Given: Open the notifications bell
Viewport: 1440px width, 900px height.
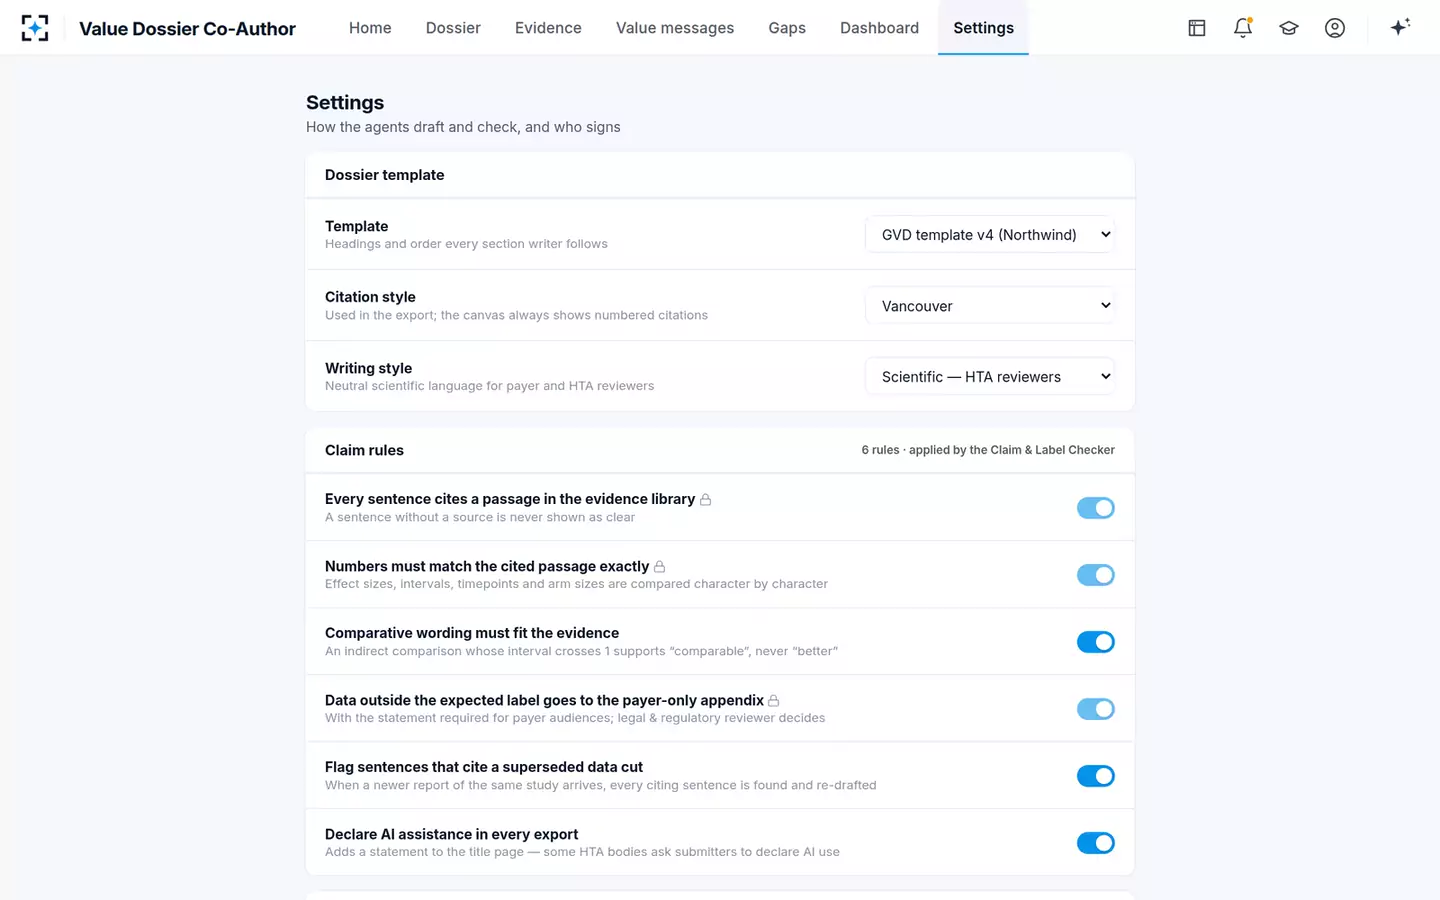Looking at the screenshot, I should pyautogui.click(x=1243, y=28).
